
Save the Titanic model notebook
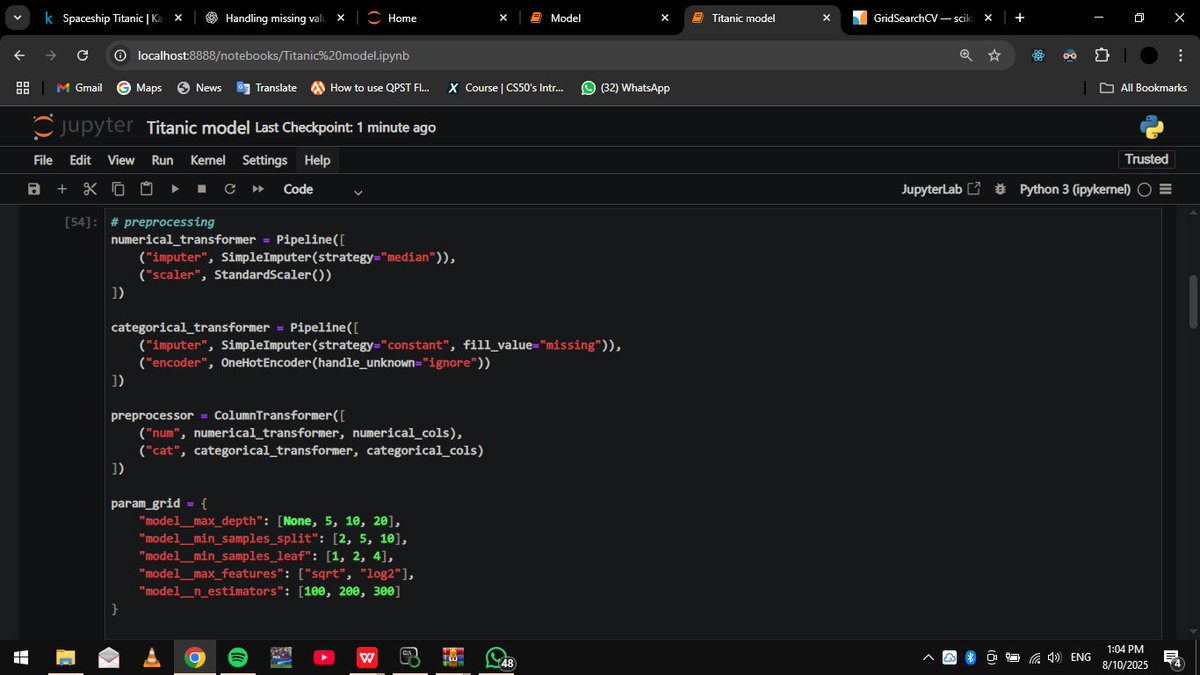[x=33, y=188]
